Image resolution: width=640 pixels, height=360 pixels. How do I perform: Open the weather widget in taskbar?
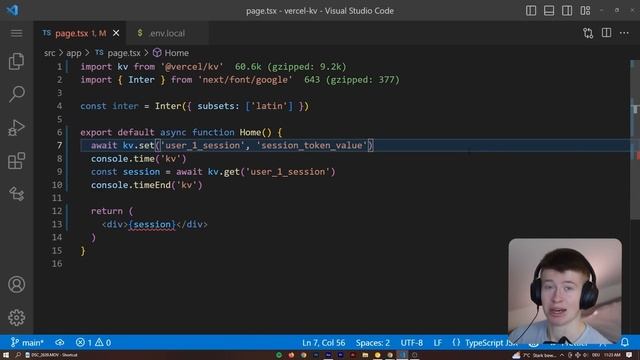point(535,355)
